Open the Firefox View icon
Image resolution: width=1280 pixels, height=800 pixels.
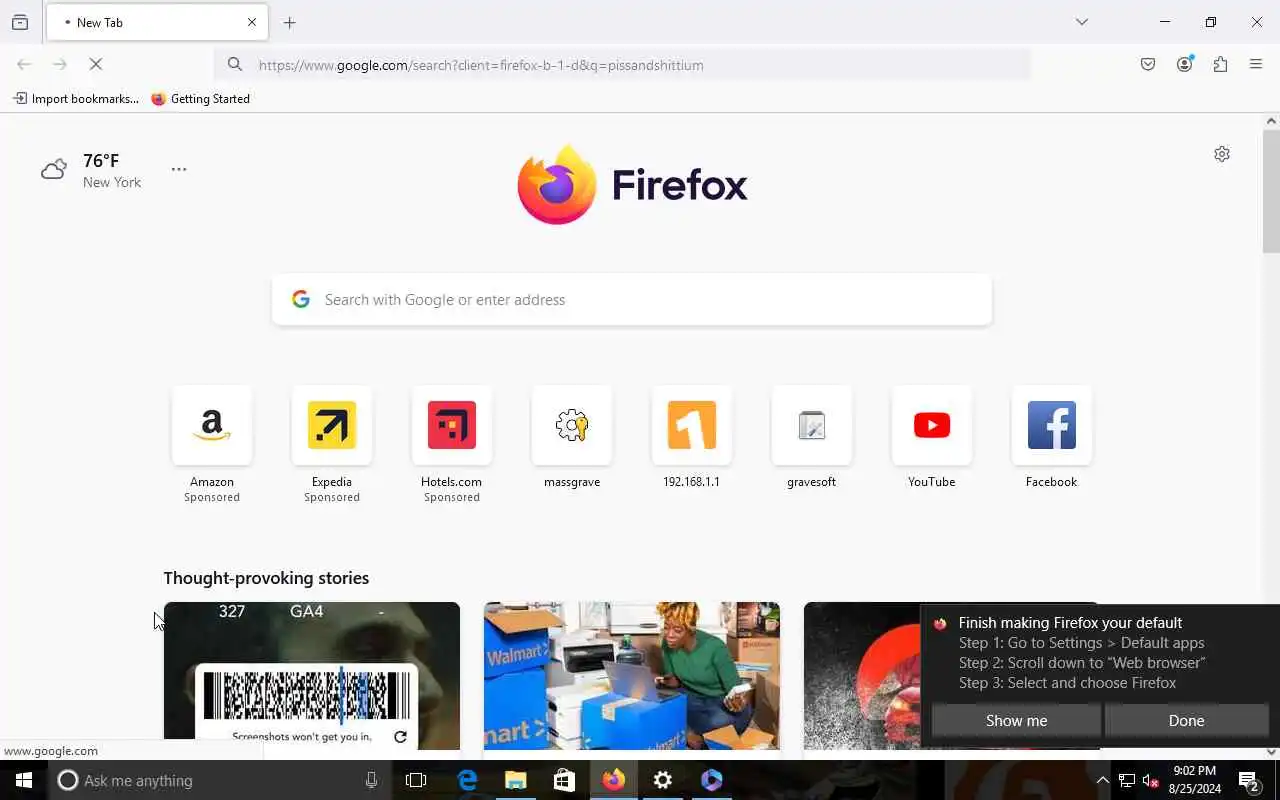[20, 22]
